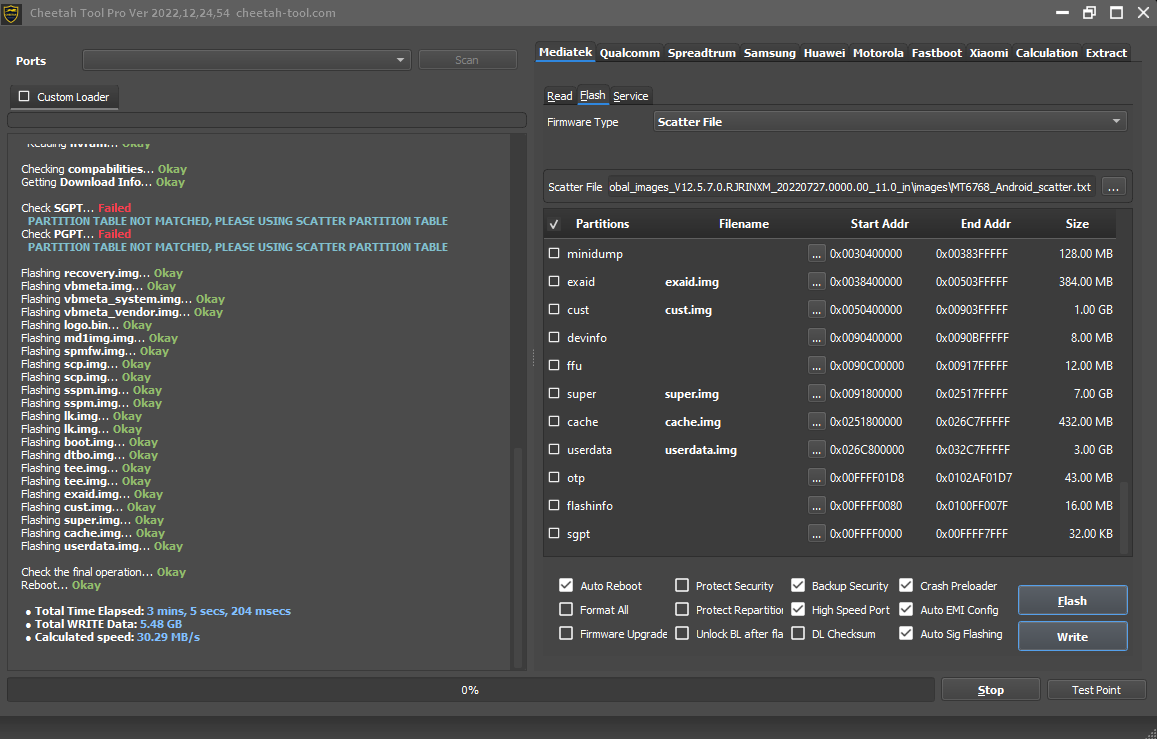Click the Stop button
This screenshot has height=739, width=1157.
coord(990,690)
